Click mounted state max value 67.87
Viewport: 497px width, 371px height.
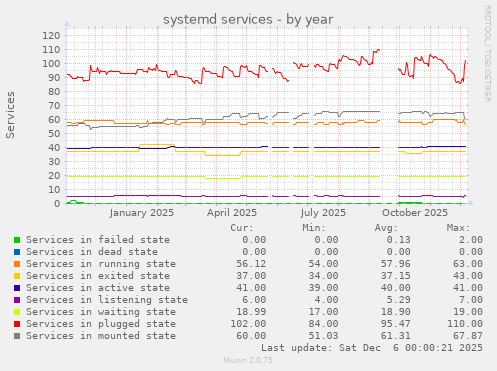coord(468,336)
